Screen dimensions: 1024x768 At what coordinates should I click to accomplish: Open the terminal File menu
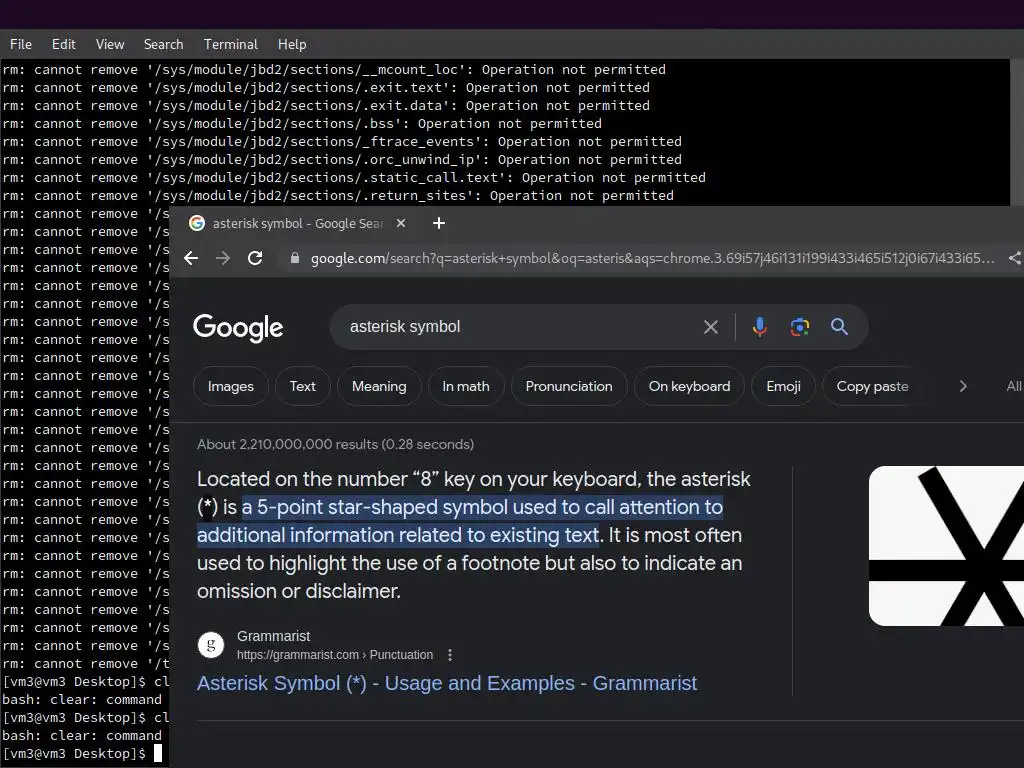pyautogui.click(x=21, y=44)
